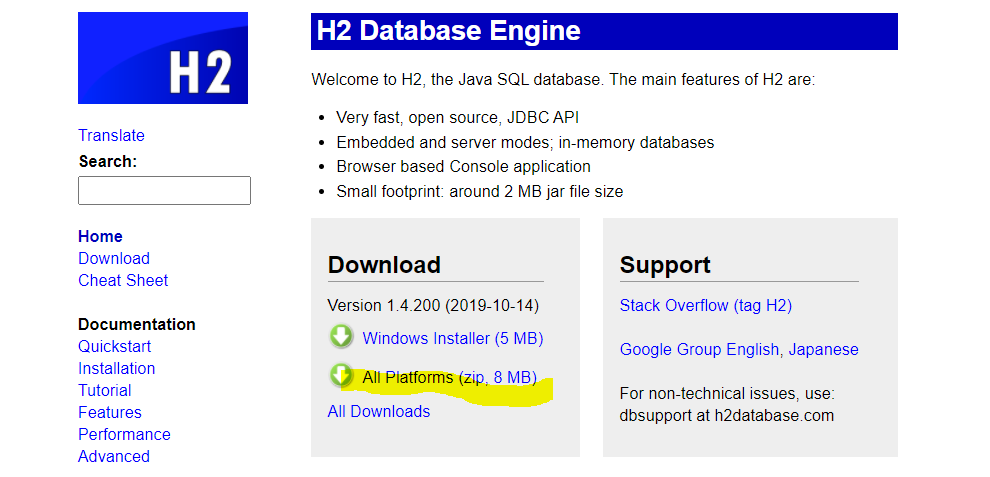Click the "Welcome to H2" intro sentence
Screen dimensions: 990x477
pyautogui.click(x=563, y=80)
